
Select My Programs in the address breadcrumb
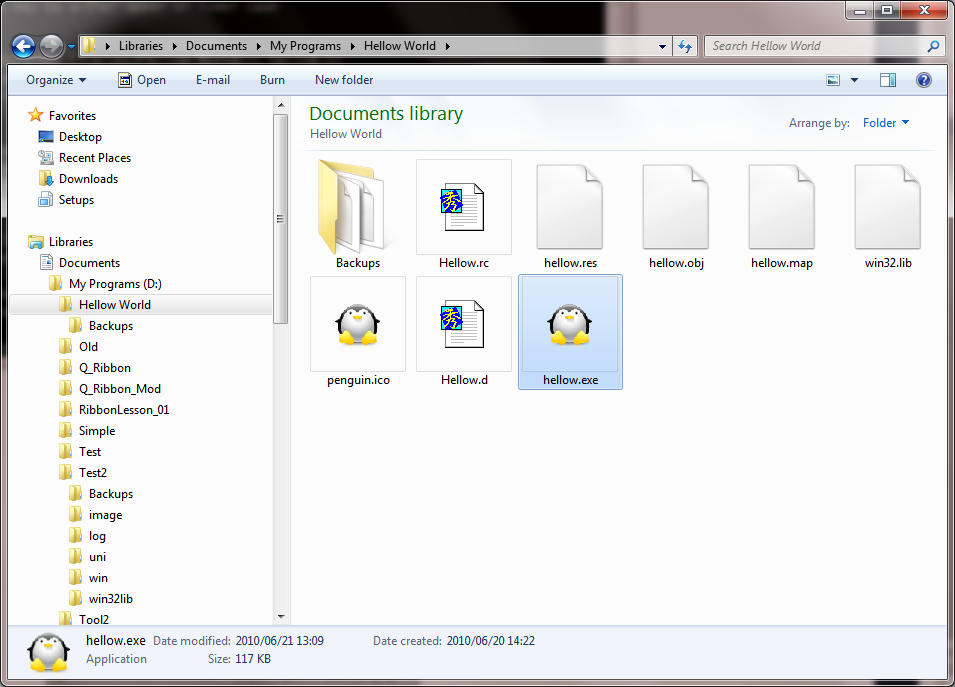pos(305,46)
